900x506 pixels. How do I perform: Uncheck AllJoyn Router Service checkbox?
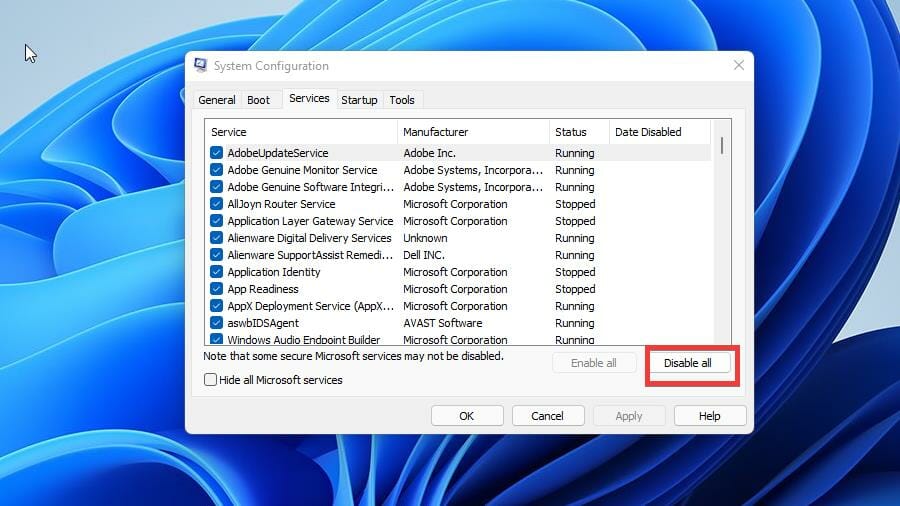[x=216, y=204]
